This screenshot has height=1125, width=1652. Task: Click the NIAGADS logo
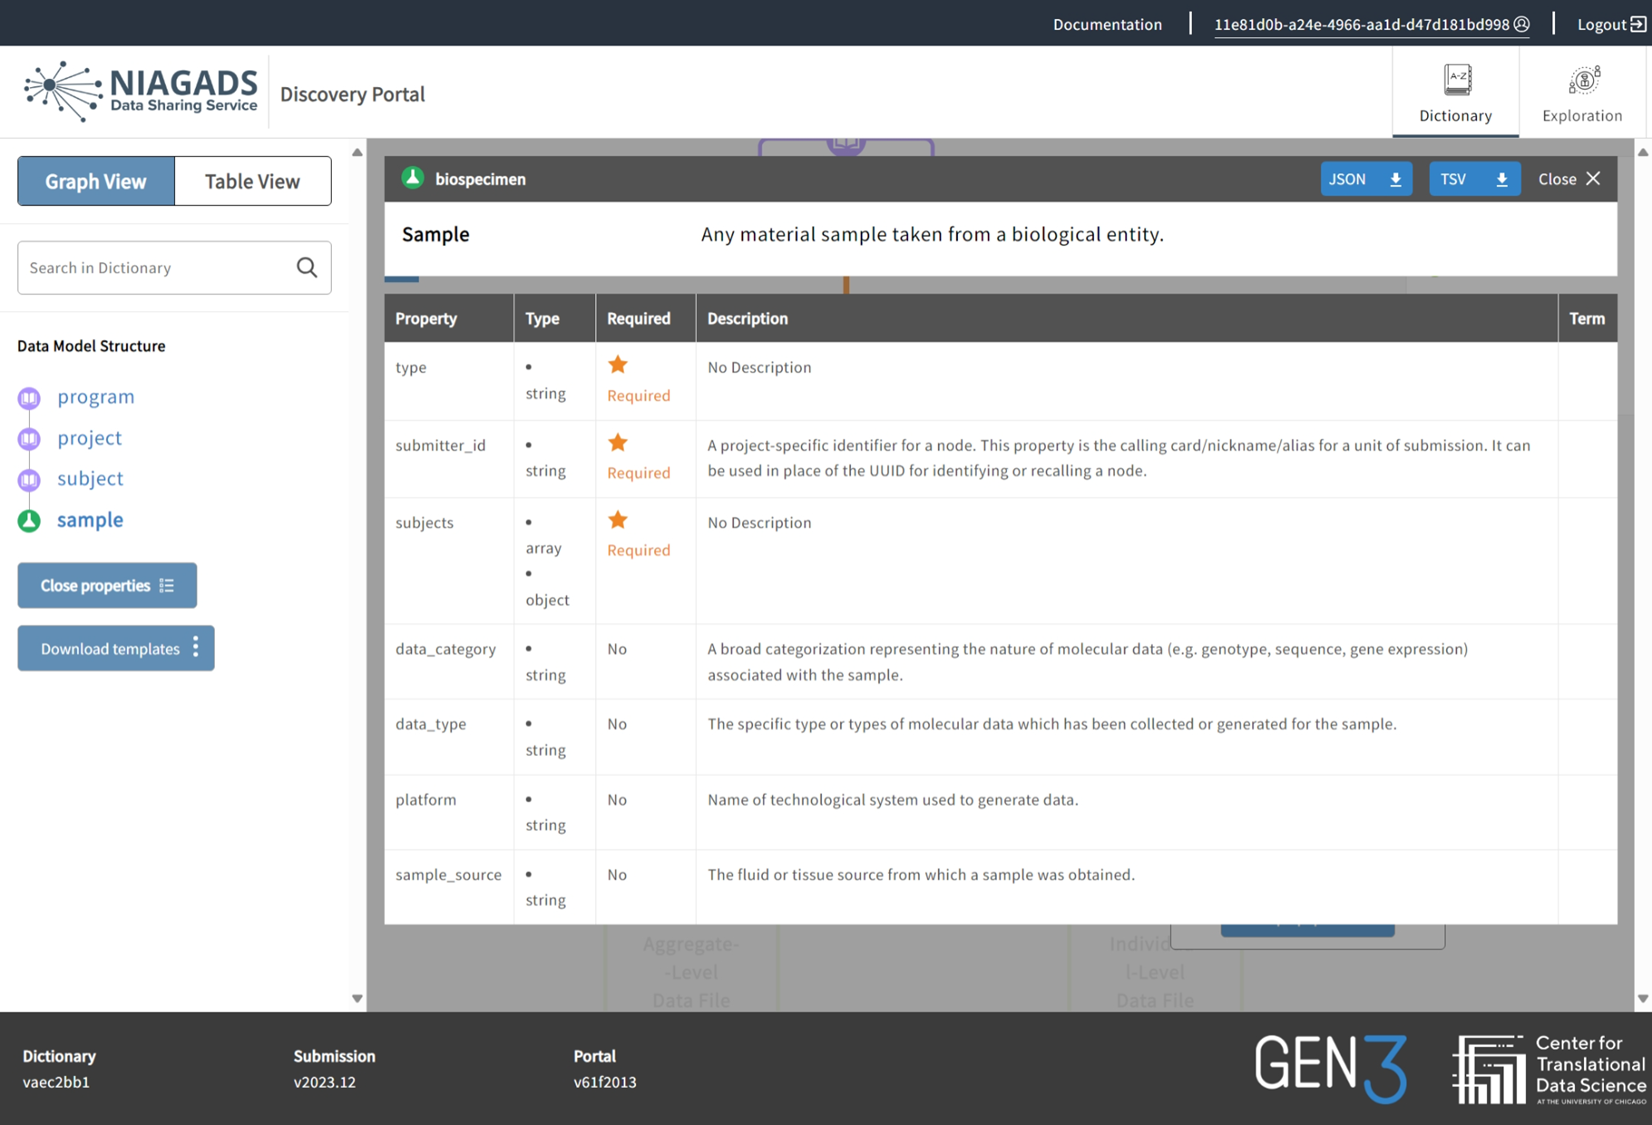(x=141, y=92)
